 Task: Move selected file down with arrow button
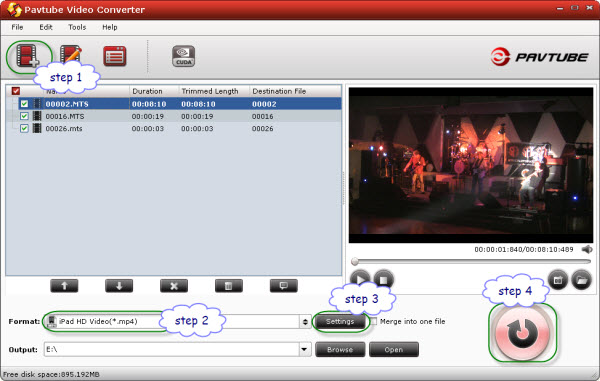[x=119, y=286]
